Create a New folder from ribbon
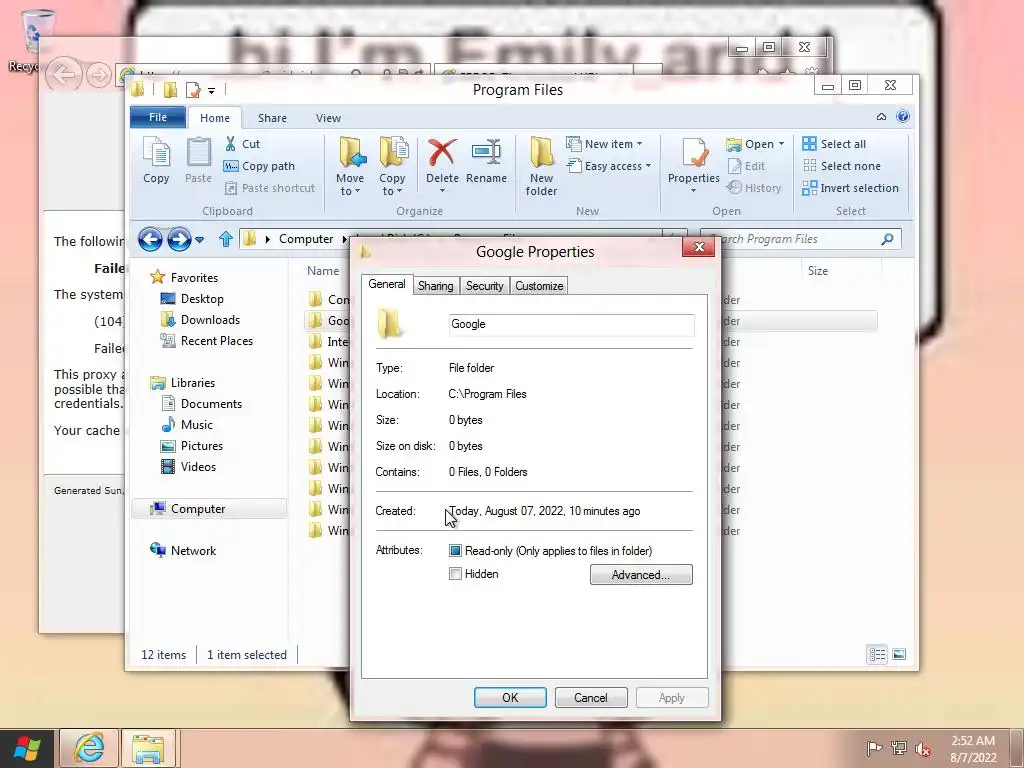 click(541, 167)
